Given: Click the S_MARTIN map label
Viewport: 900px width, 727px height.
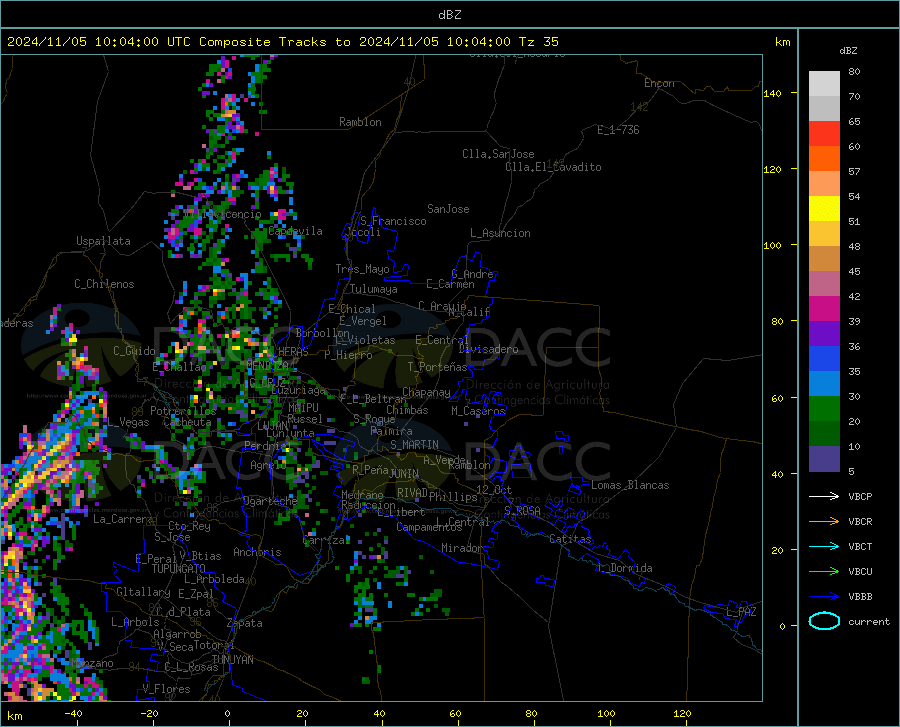Looking at the screenshot, I should click(414, 445).
